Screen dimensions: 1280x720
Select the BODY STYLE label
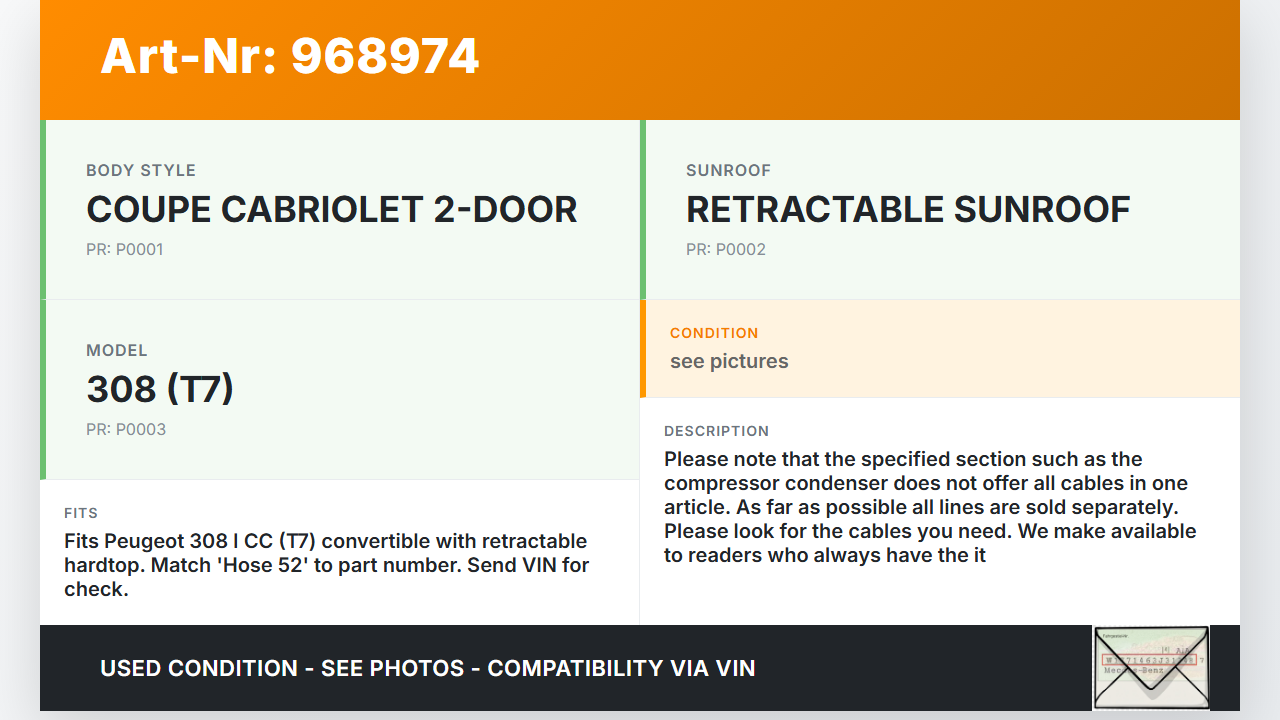pyautogui.click(x=141, y=170)
